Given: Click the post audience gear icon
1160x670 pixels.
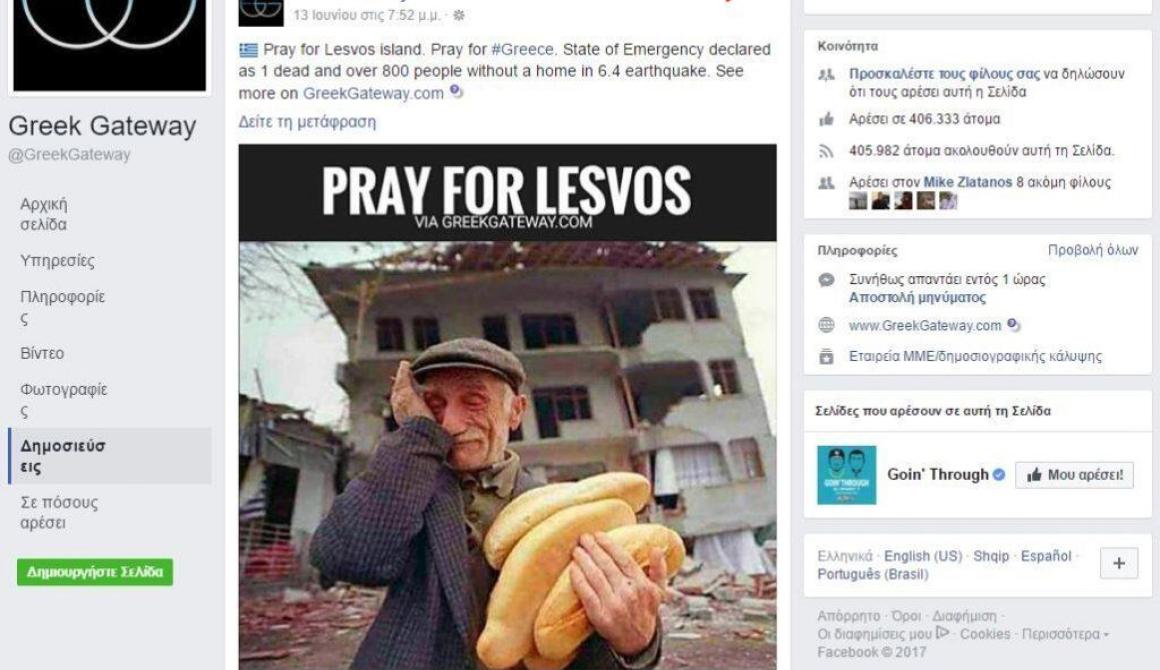Looking at the screenshot, I should (x=459, y=15).
